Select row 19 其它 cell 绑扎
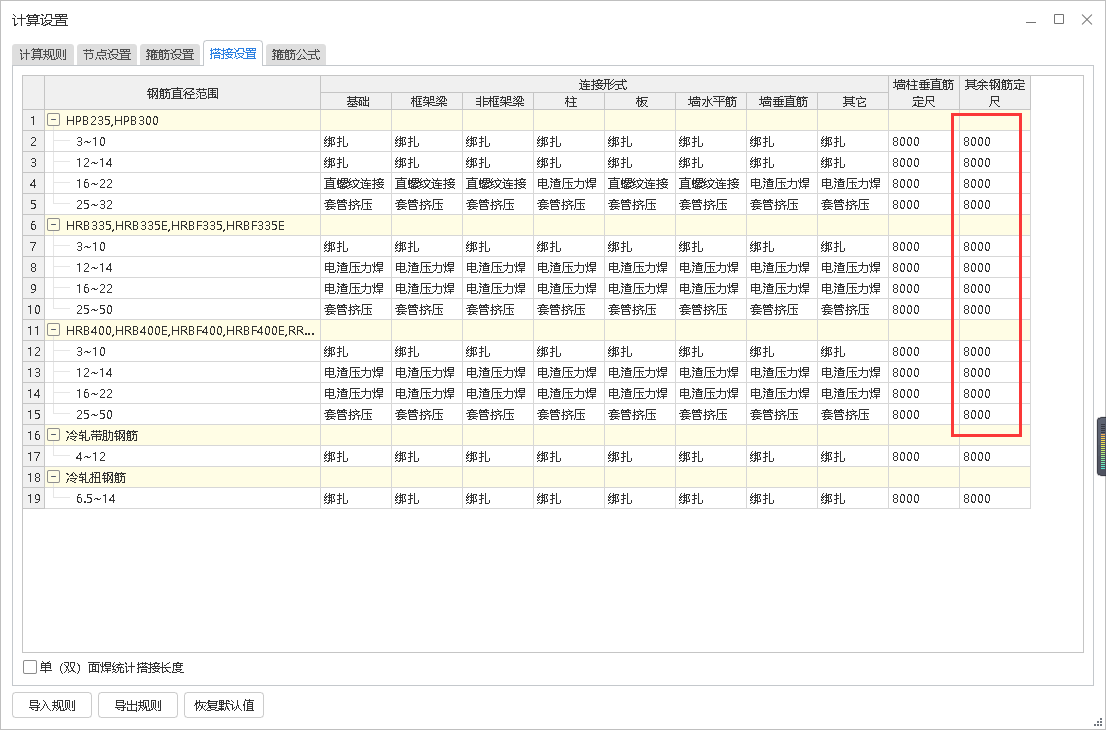 pos(853,499)
